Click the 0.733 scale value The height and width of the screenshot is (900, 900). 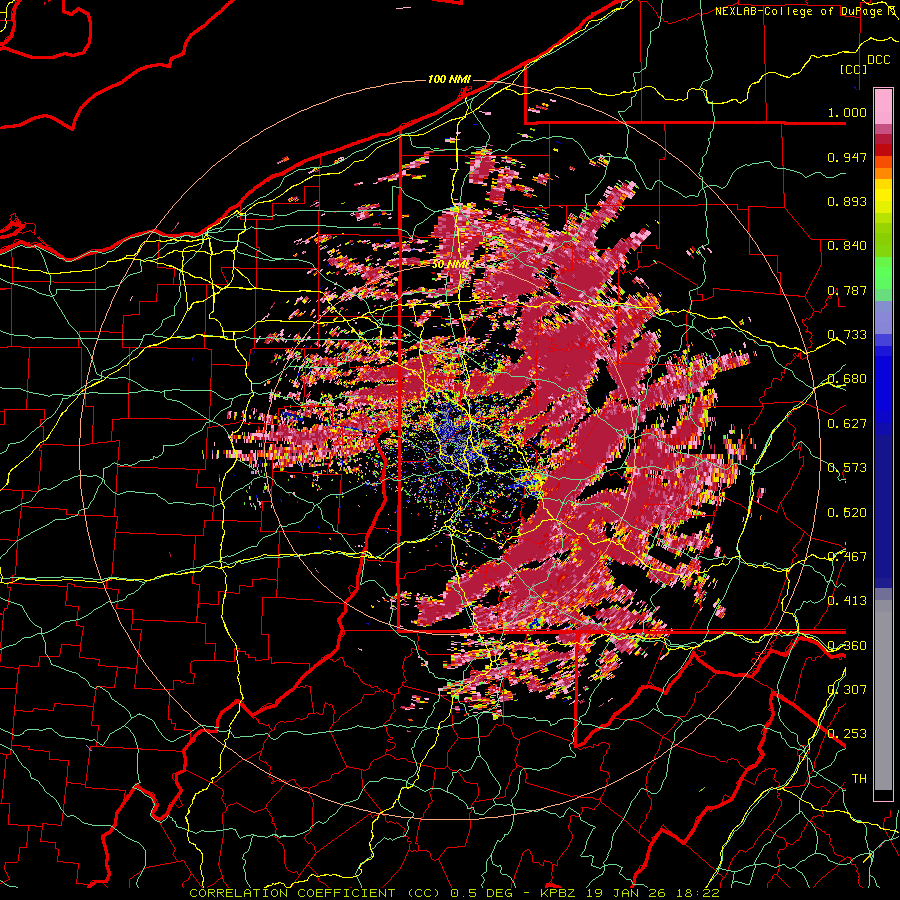pos(847,335)
